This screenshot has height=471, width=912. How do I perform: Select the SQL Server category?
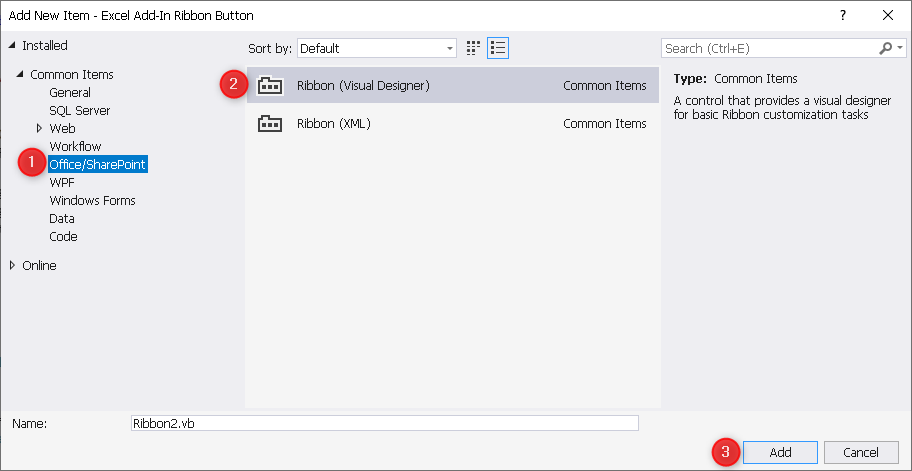pos(80,110)
